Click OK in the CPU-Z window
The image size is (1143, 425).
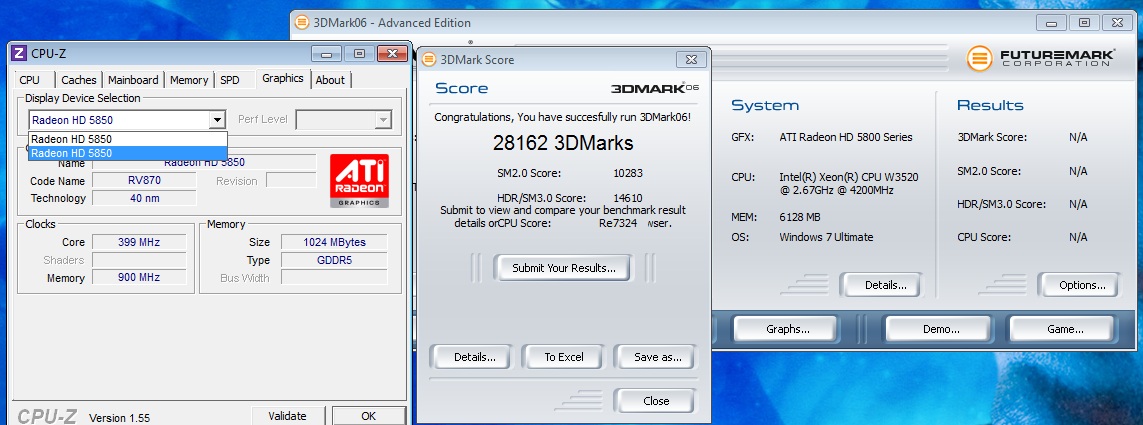click(x=369, y=416)
